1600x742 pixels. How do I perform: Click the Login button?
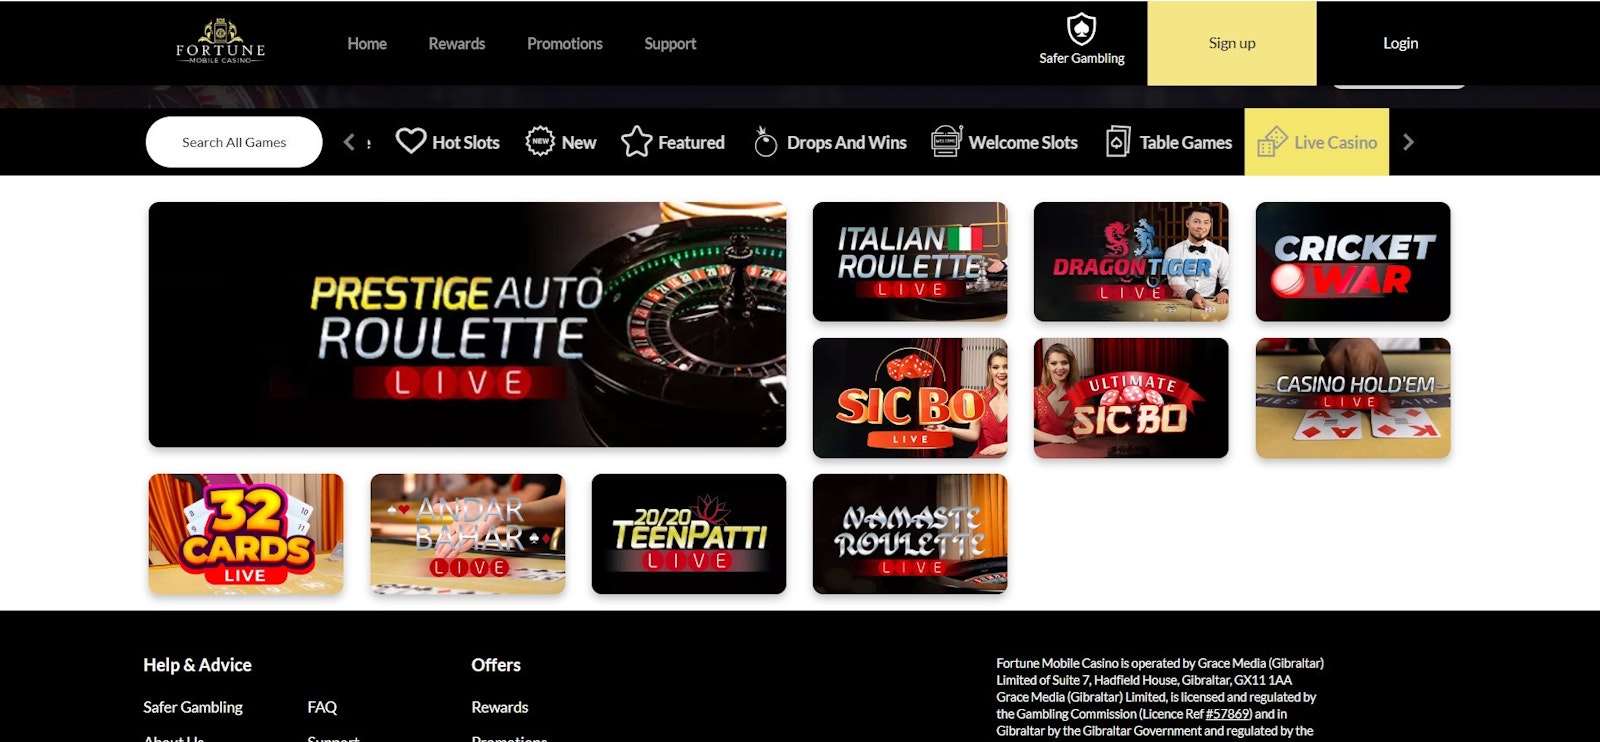[x=1400, y=43]
